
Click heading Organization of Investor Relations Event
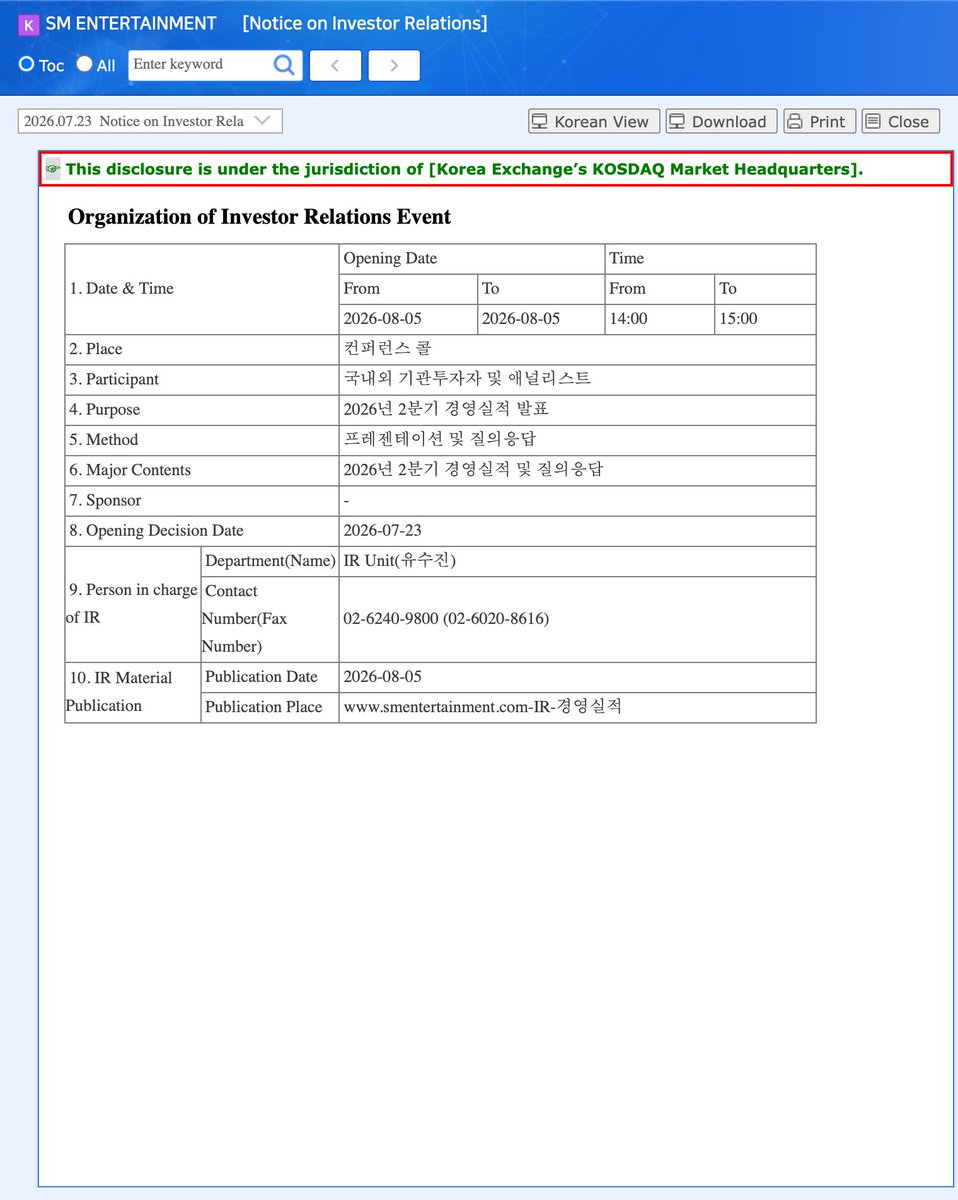point(259,217)
